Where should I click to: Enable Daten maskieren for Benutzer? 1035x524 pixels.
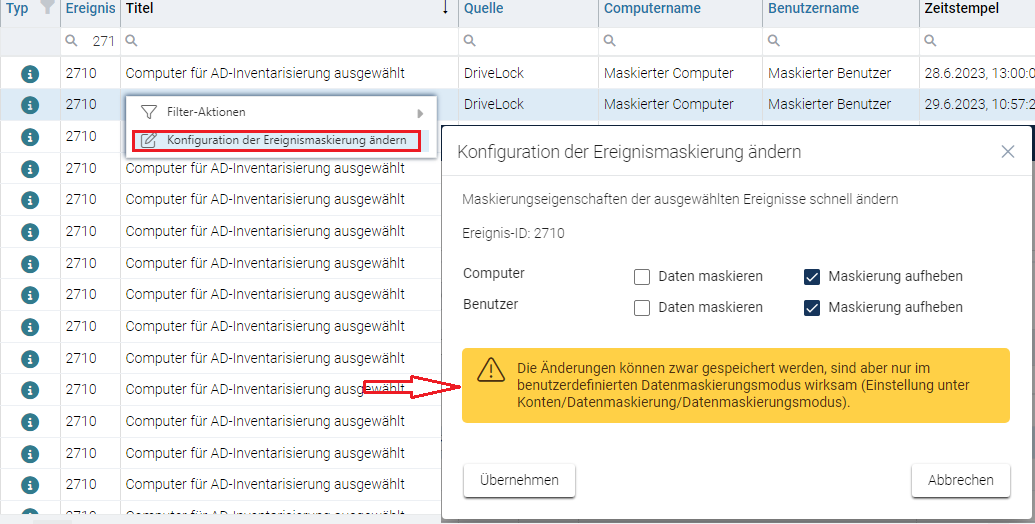642,308
